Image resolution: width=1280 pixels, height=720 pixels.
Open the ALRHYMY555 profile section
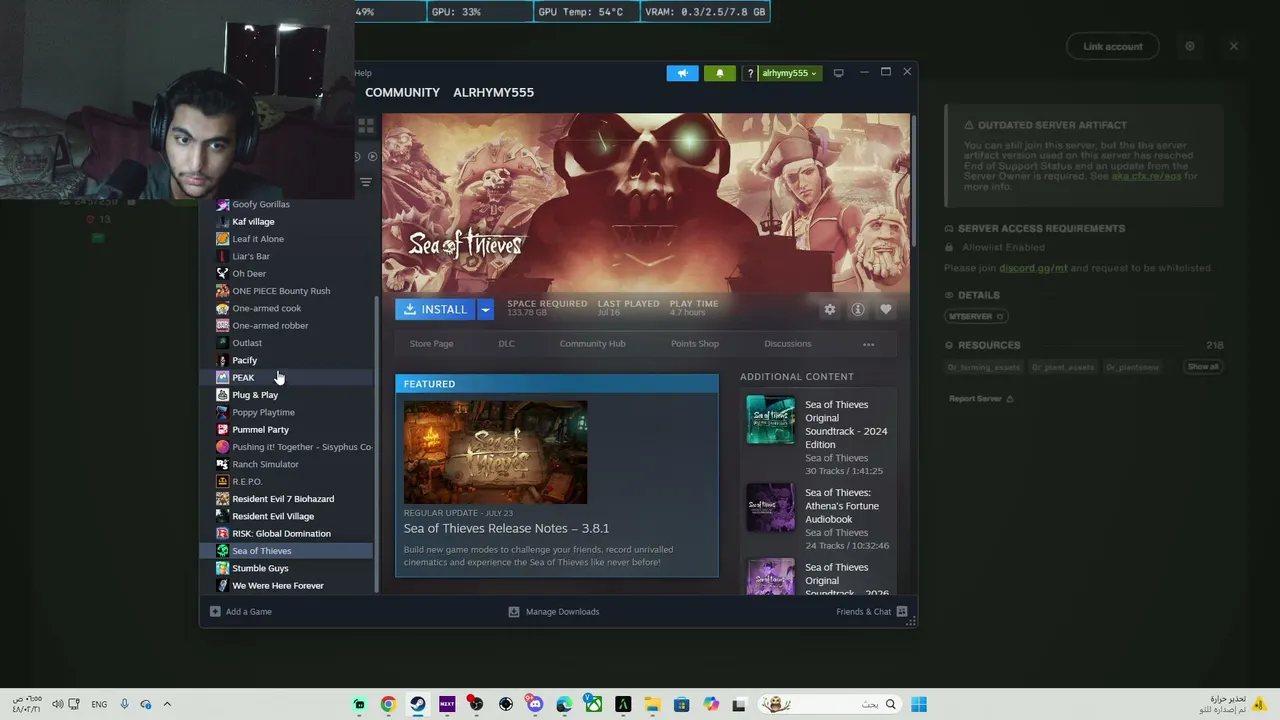pos(493,92)
